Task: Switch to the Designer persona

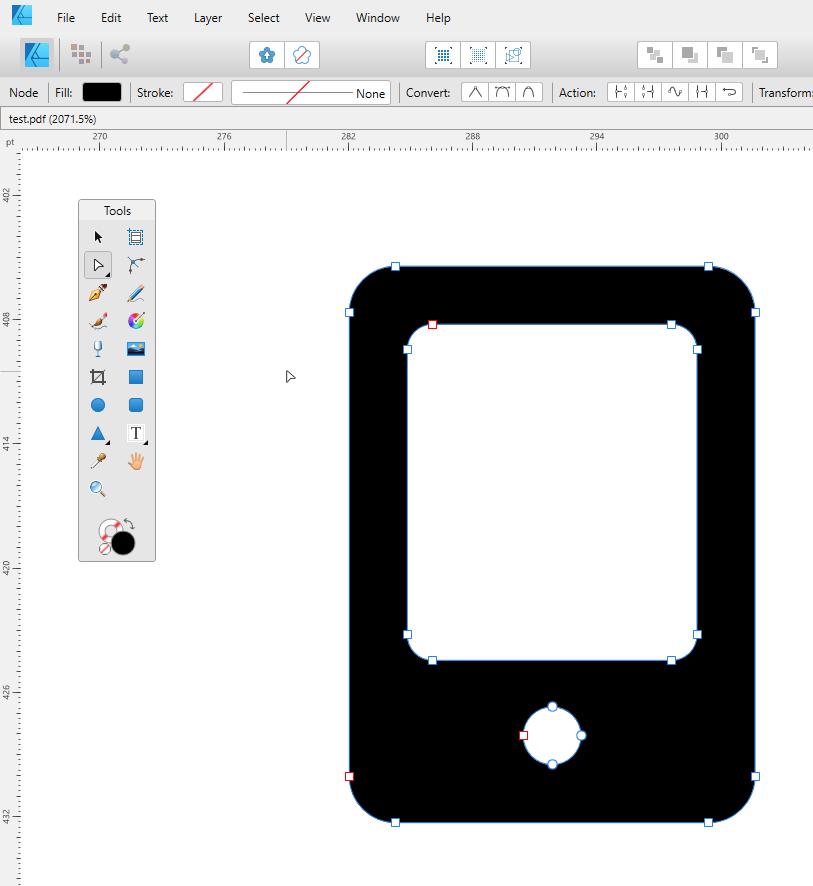Action: click(37, 55)
